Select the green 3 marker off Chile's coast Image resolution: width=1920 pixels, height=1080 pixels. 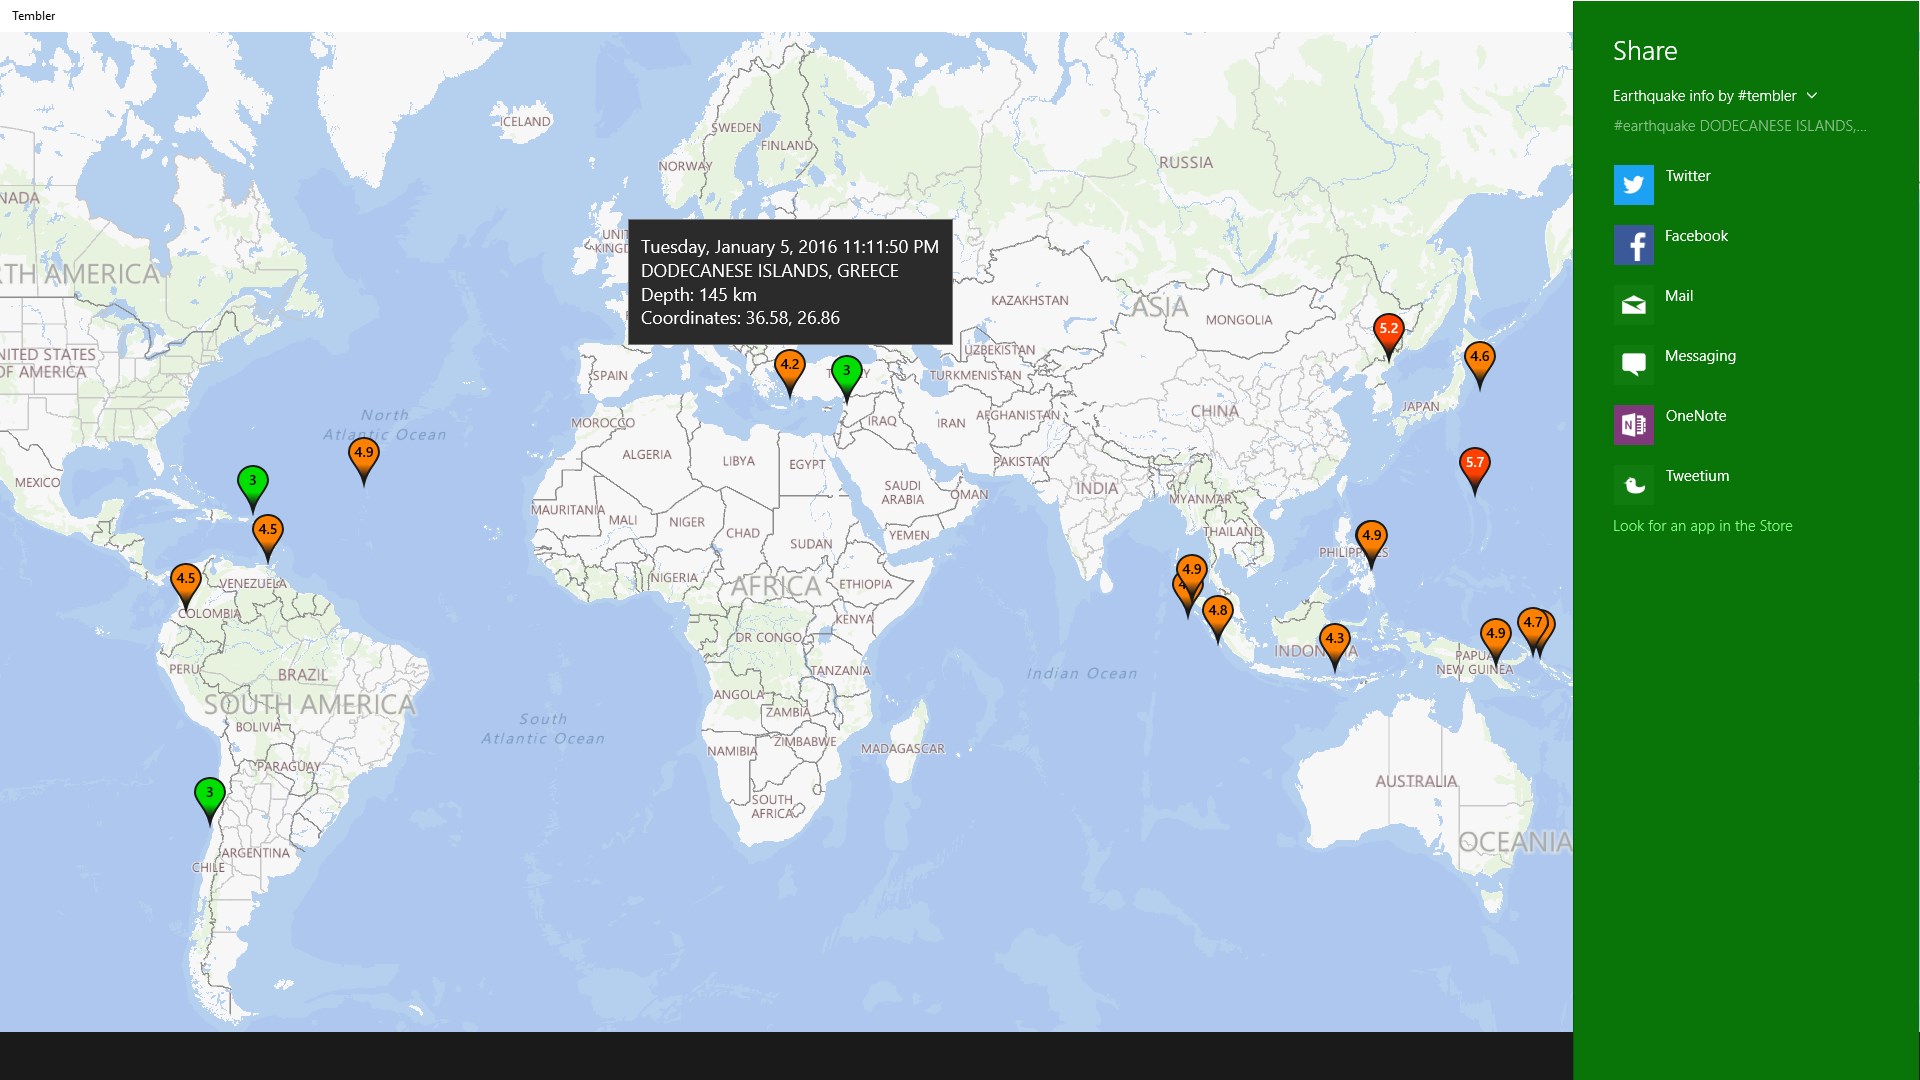point(209,793)
